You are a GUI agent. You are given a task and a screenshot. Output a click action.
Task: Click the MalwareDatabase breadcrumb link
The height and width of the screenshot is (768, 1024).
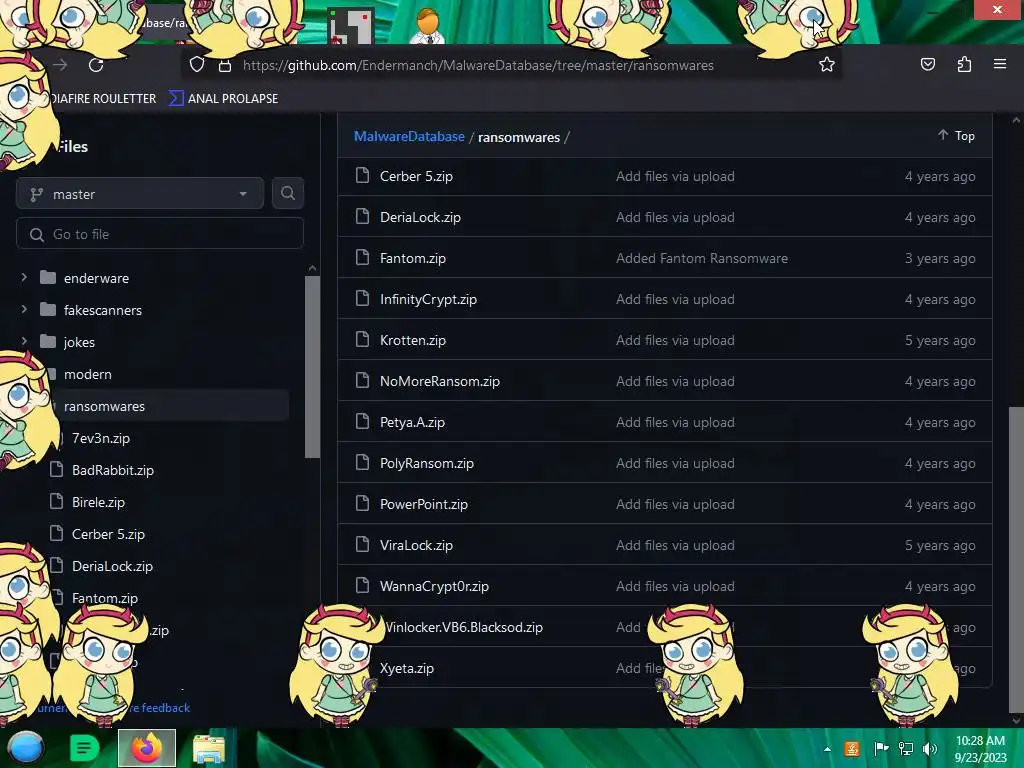pos(409,136)
